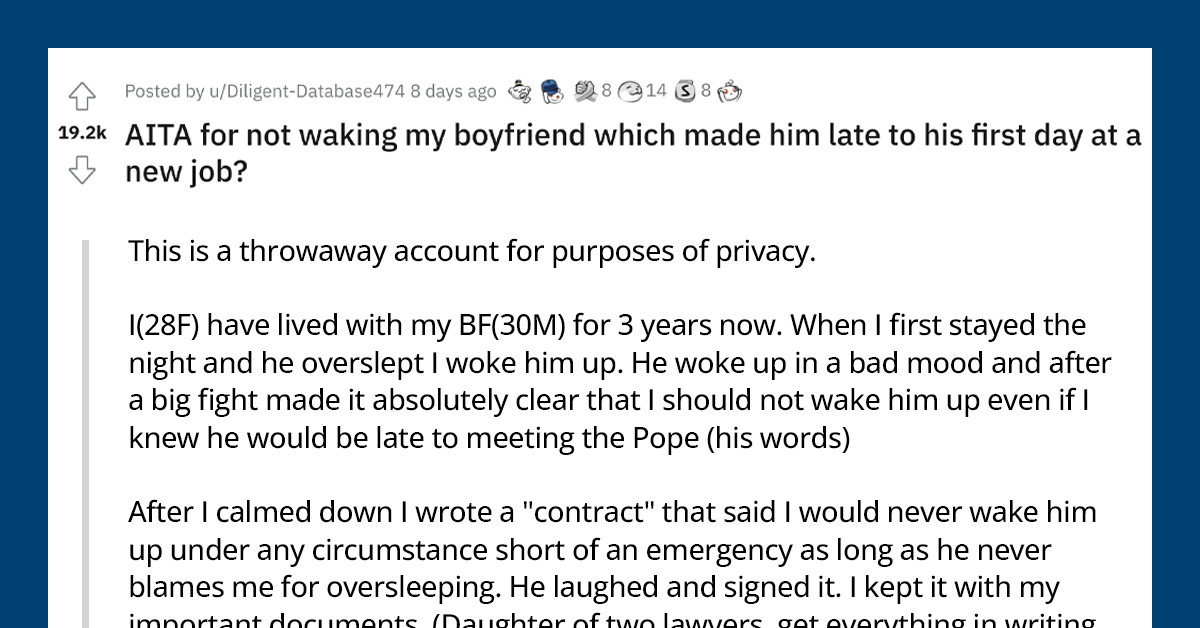This screenshot has width=1200, height=628.
Task: Toggle the downvote on this post
Action: (83, 171)
